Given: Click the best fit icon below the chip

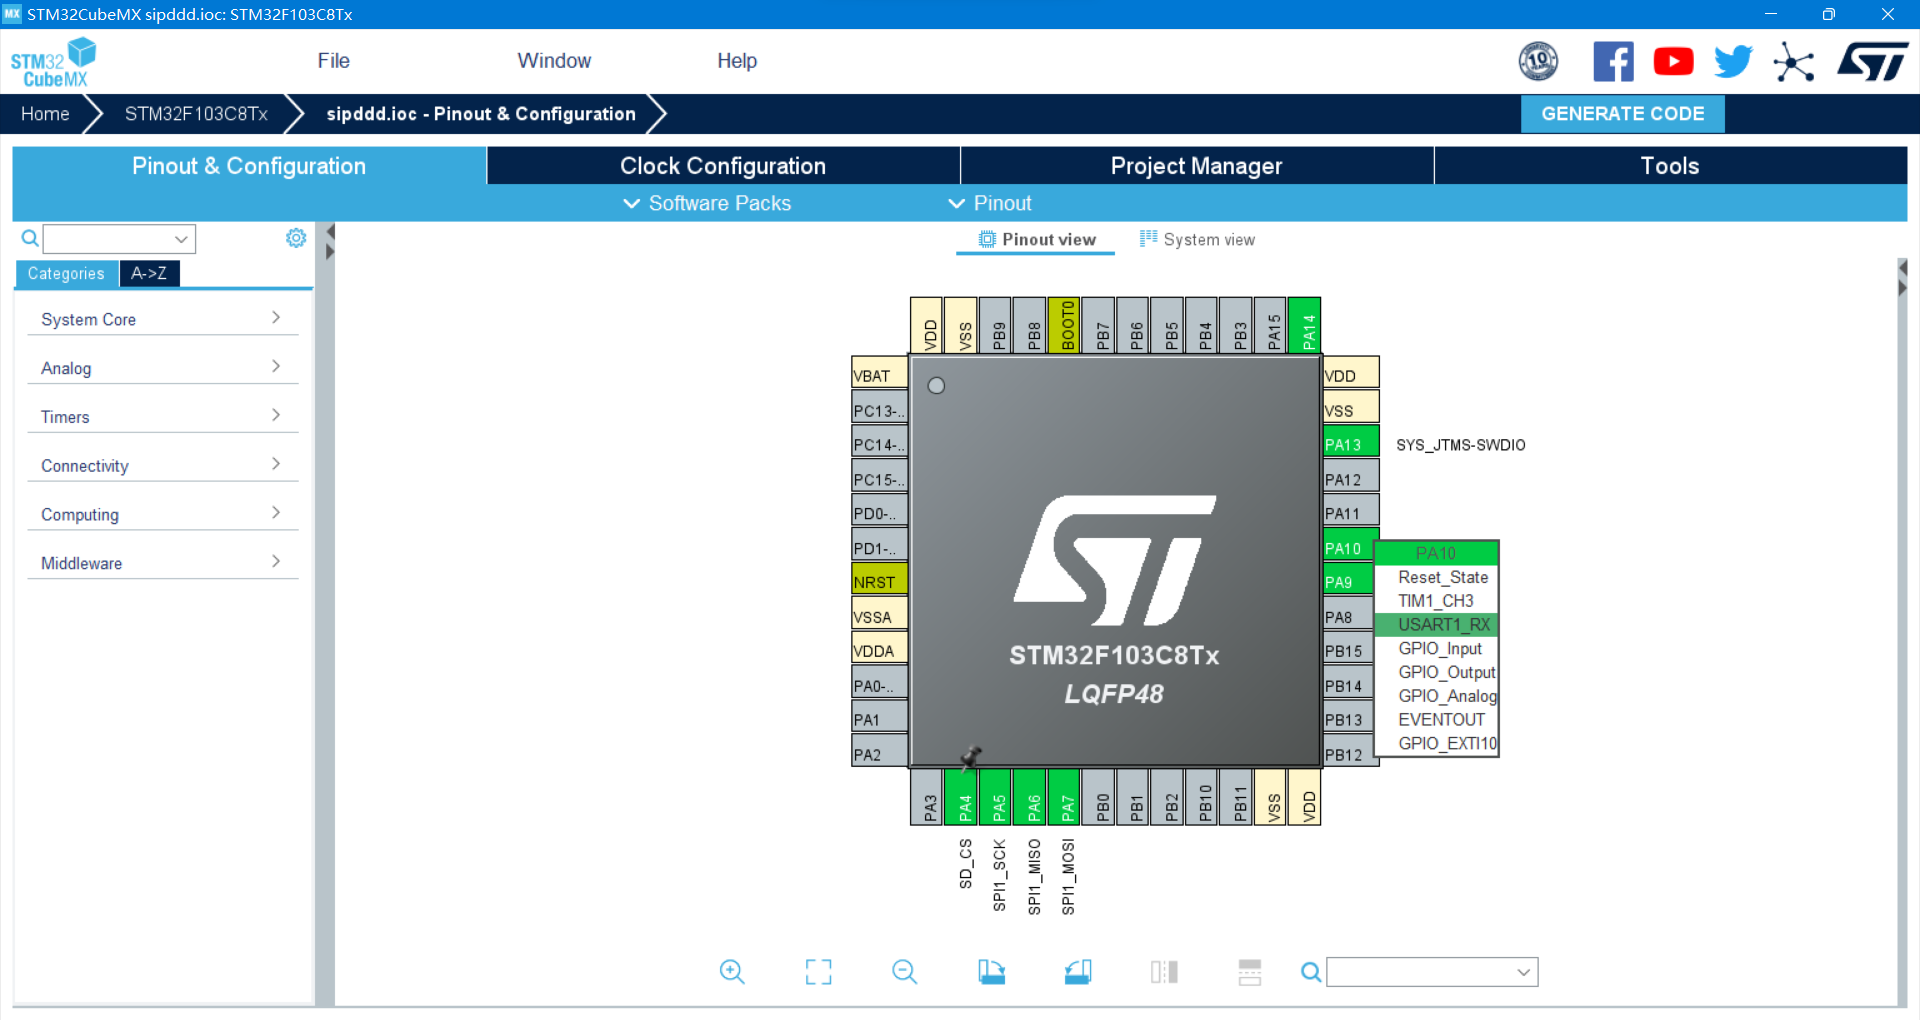Looking at the screenshot, I should pos(818,971).
